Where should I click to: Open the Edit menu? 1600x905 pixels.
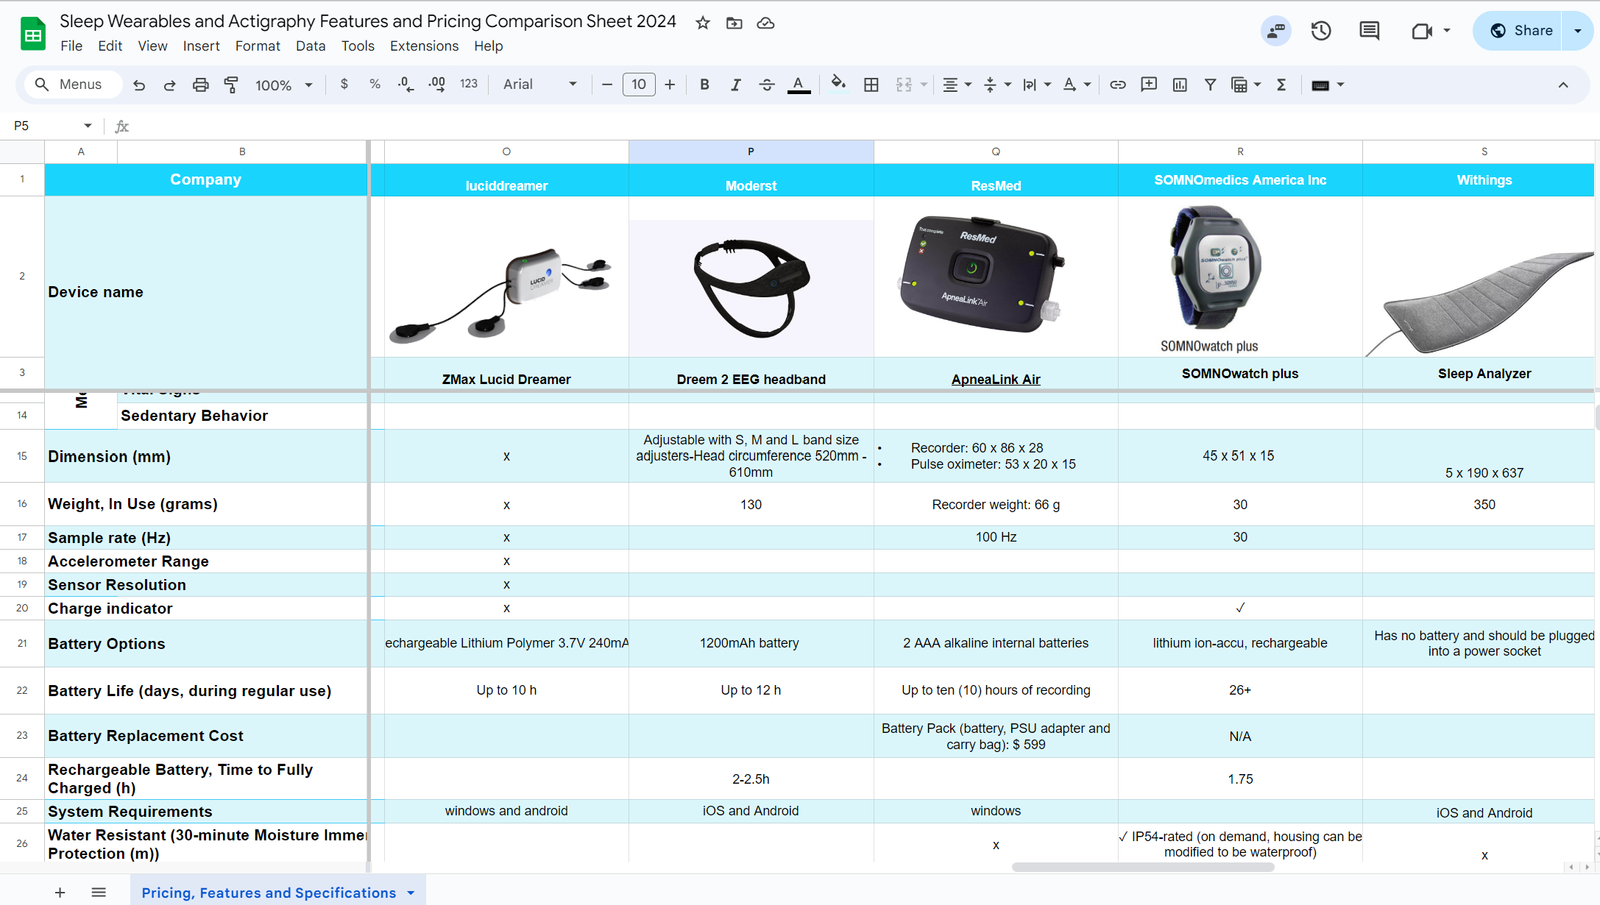110,46
